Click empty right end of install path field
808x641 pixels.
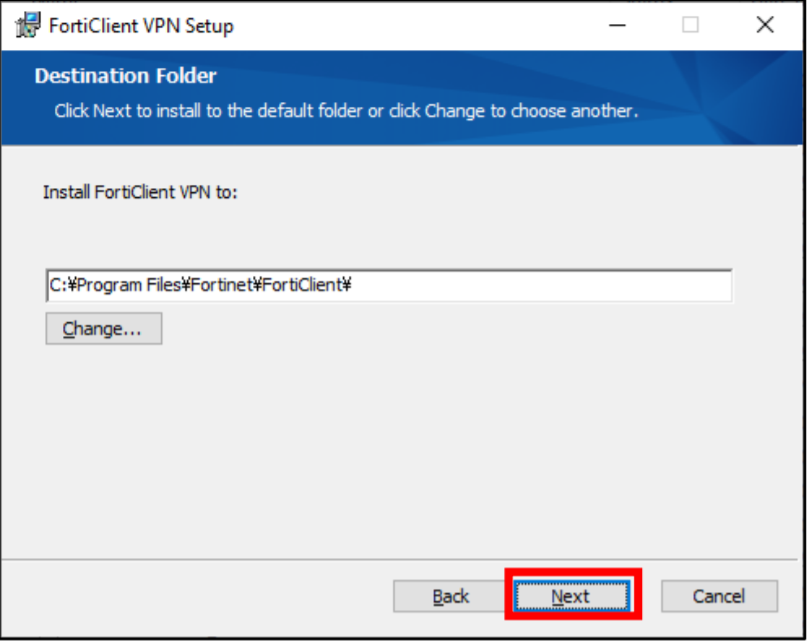tap(600, 286)
